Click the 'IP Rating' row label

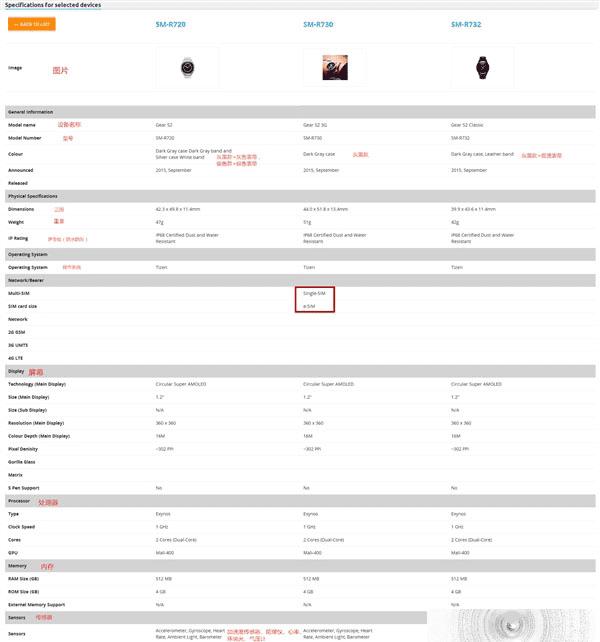point(18,238)
